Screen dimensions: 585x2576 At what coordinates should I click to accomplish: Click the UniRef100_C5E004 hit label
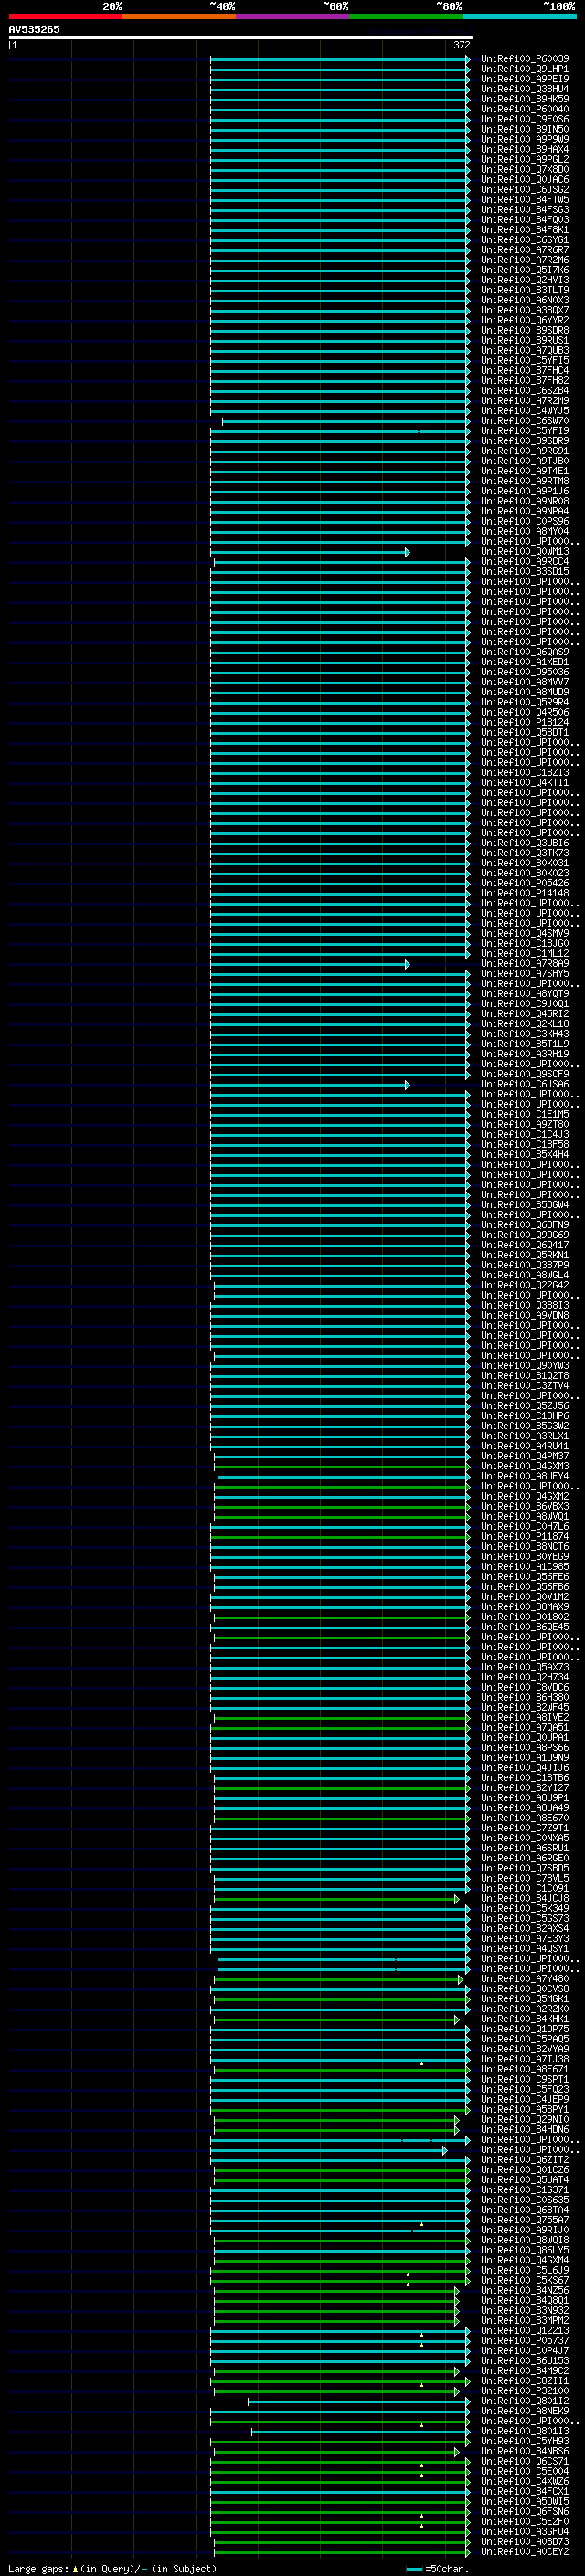(x=525, y=2471)
